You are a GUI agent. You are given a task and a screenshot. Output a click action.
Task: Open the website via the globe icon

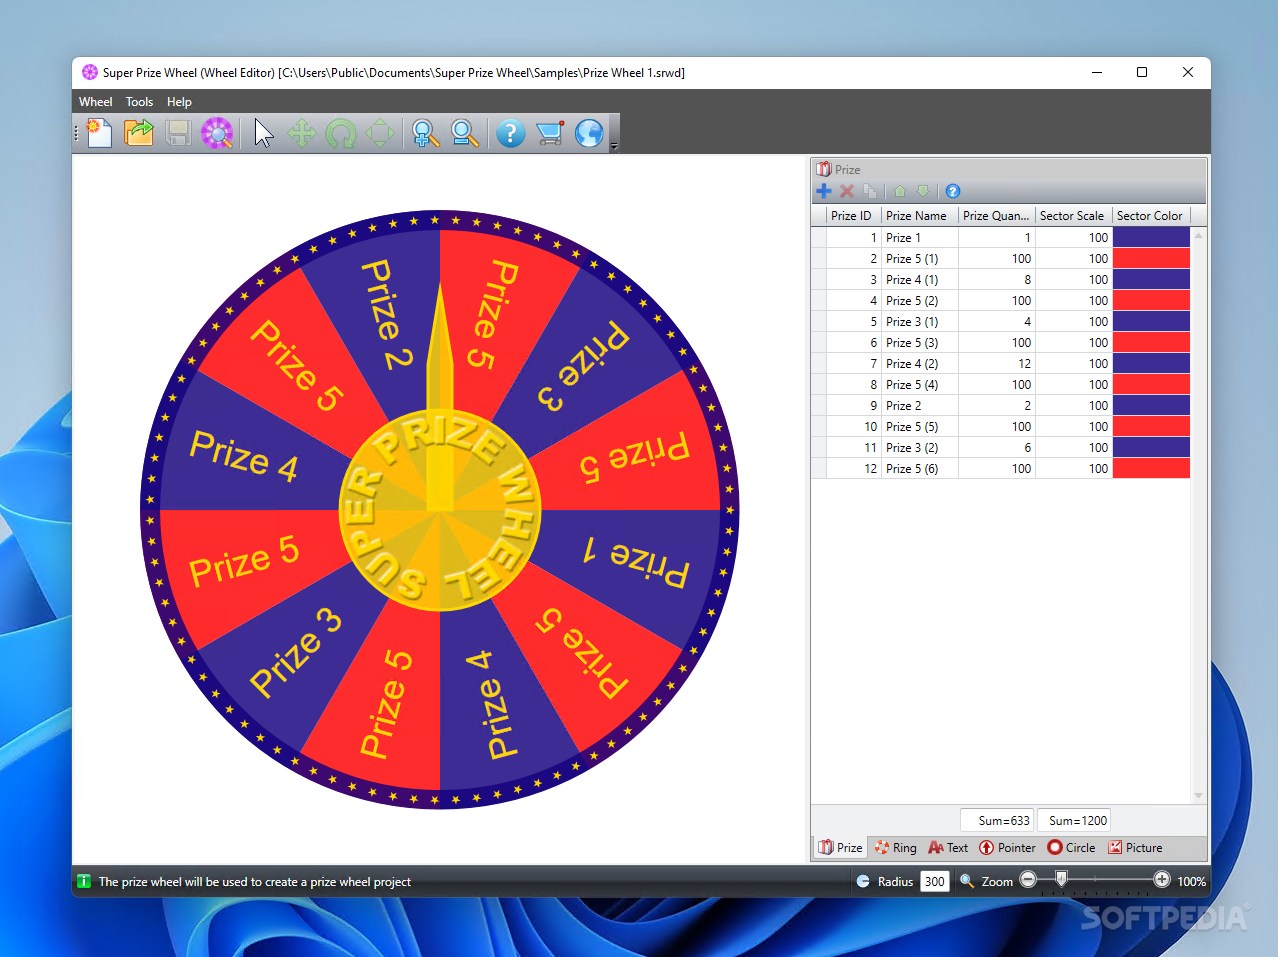coord(589,133)
